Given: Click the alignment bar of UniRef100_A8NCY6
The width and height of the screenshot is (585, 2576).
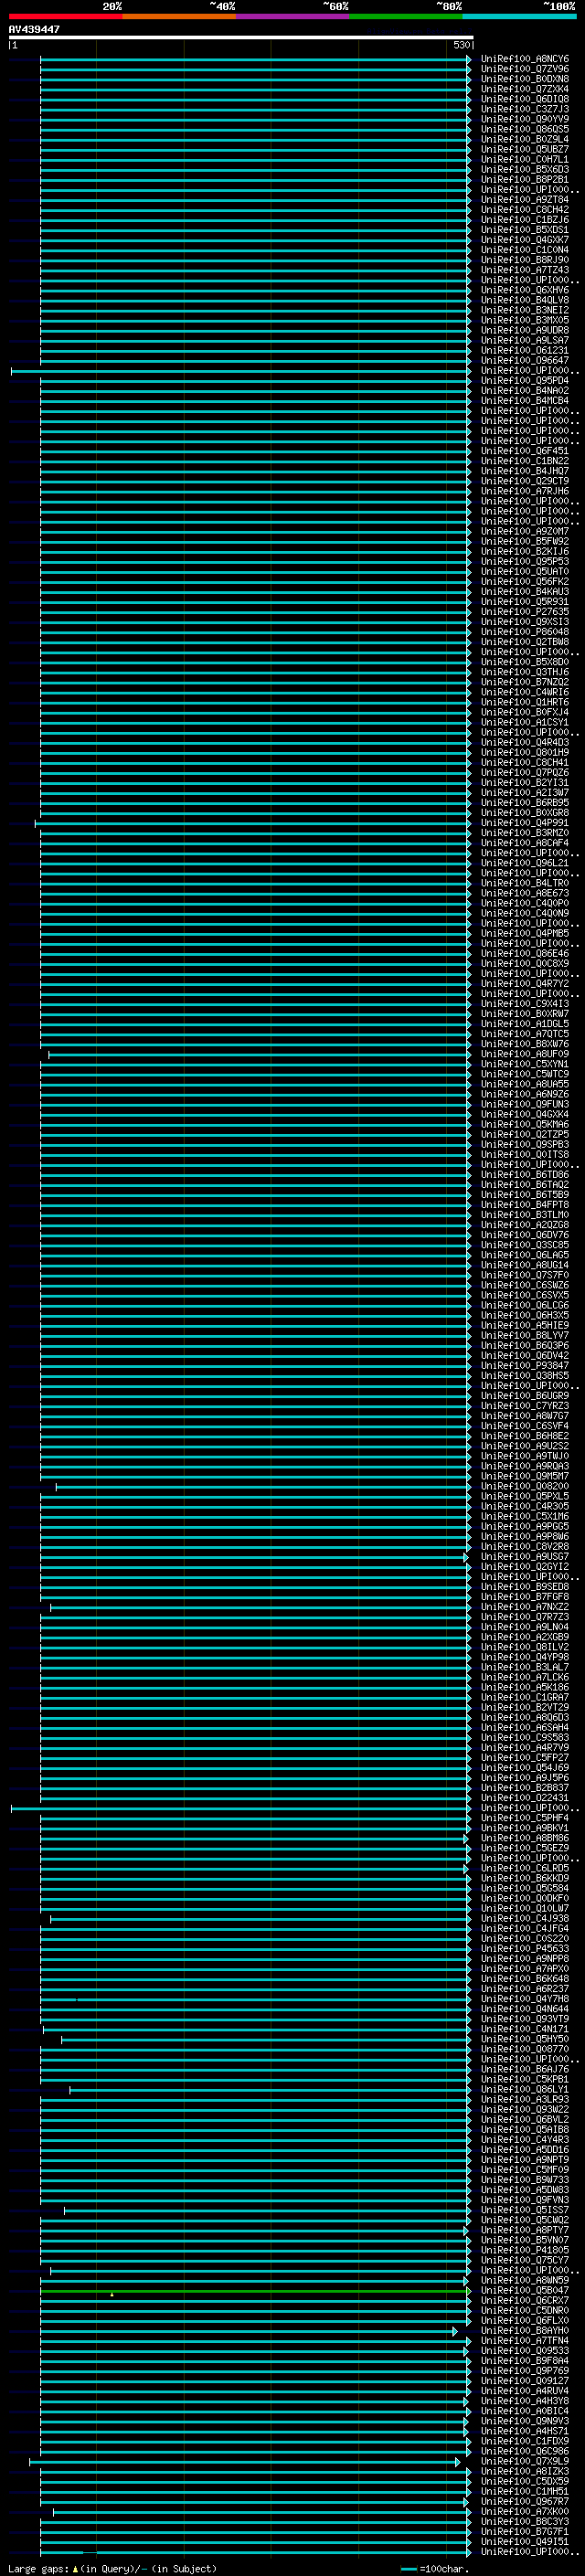Looking at the screenshot, I should (x=254, y=59).
